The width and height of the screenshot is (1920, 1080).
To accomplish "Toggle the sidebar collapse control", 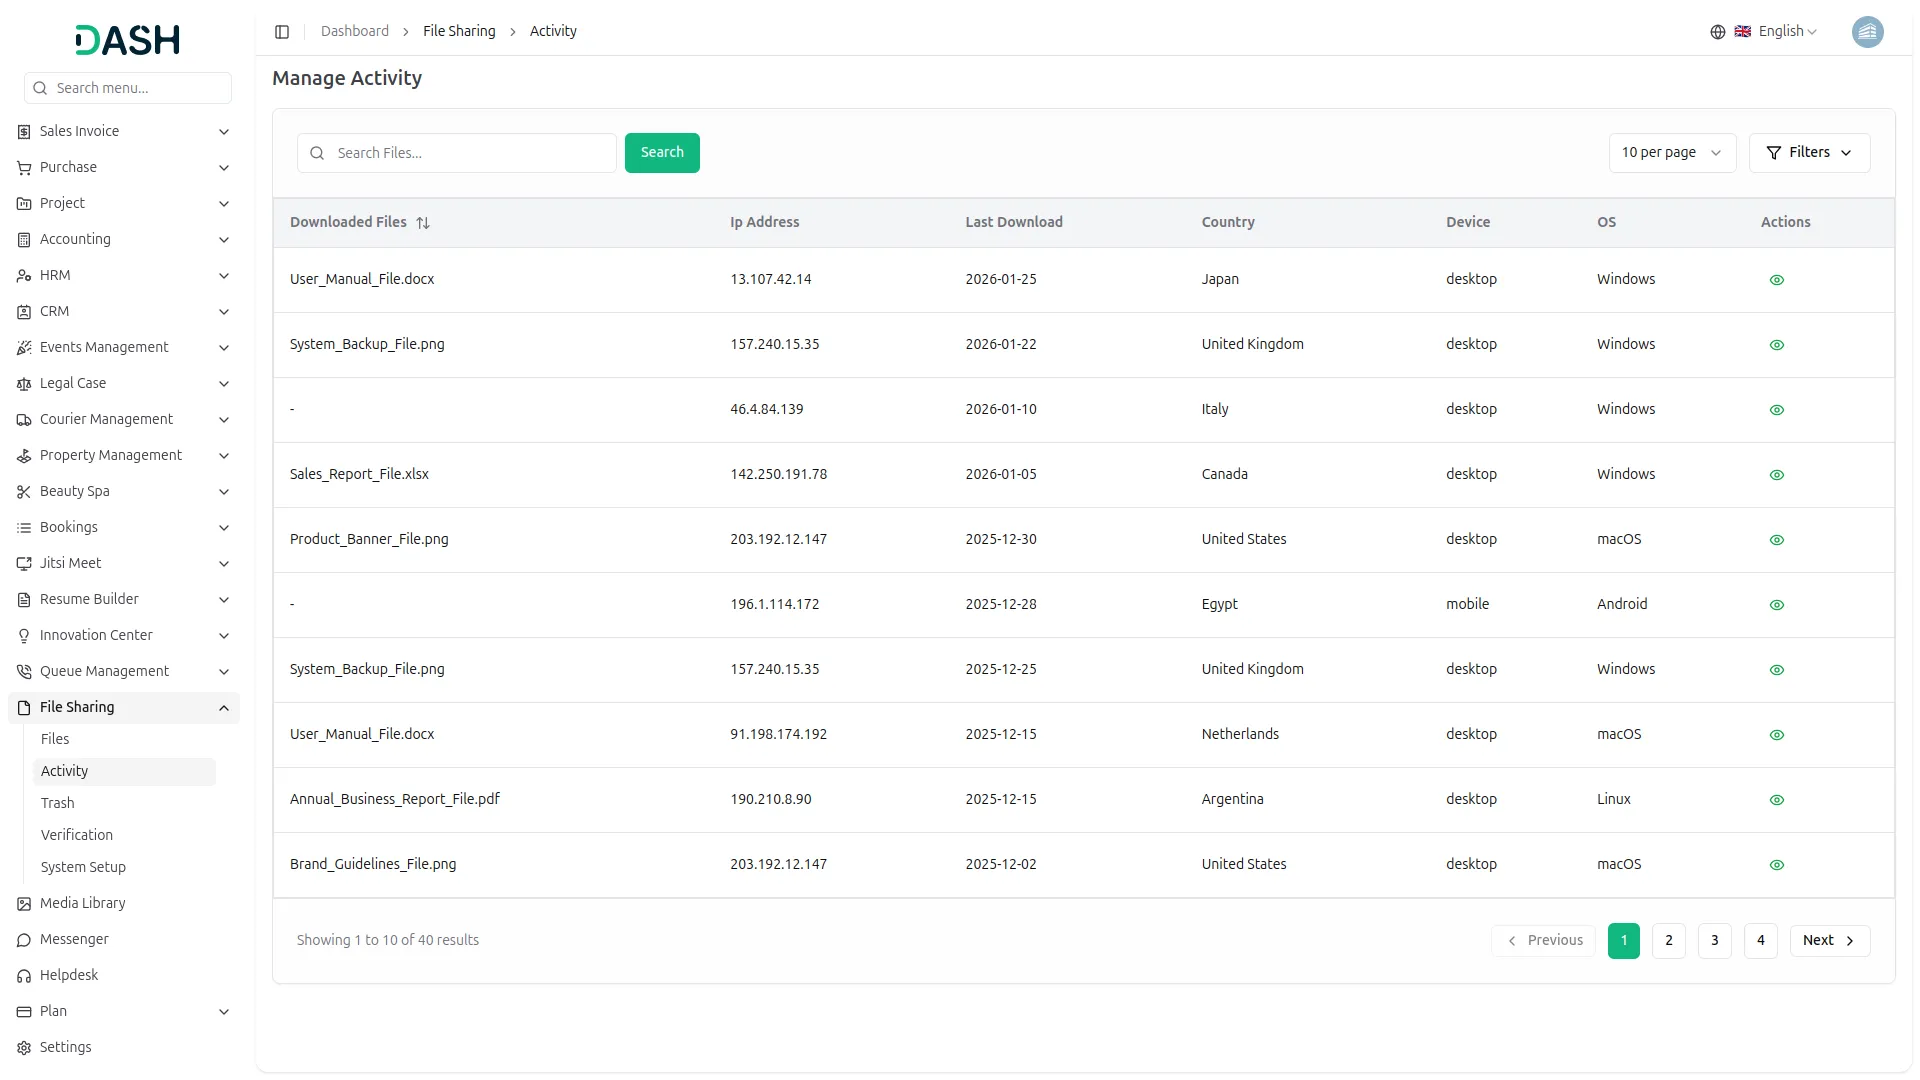I will [282, 31].
